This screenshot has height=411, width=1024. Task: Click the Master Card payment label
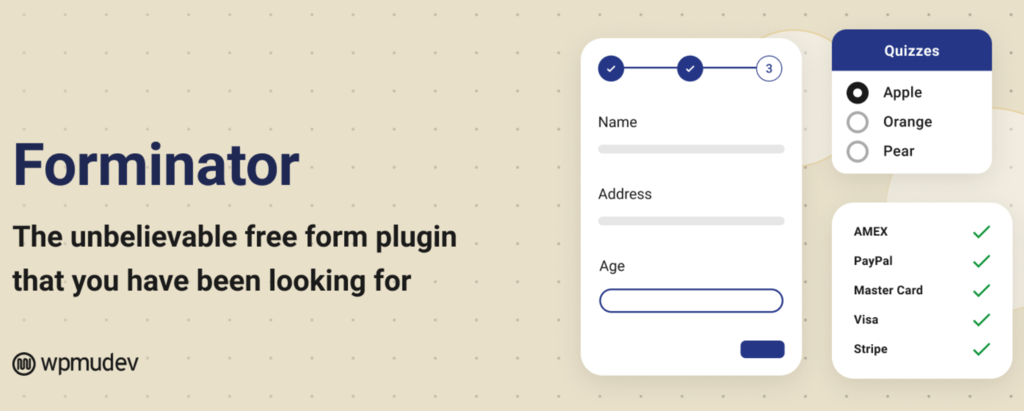point(888,290)
